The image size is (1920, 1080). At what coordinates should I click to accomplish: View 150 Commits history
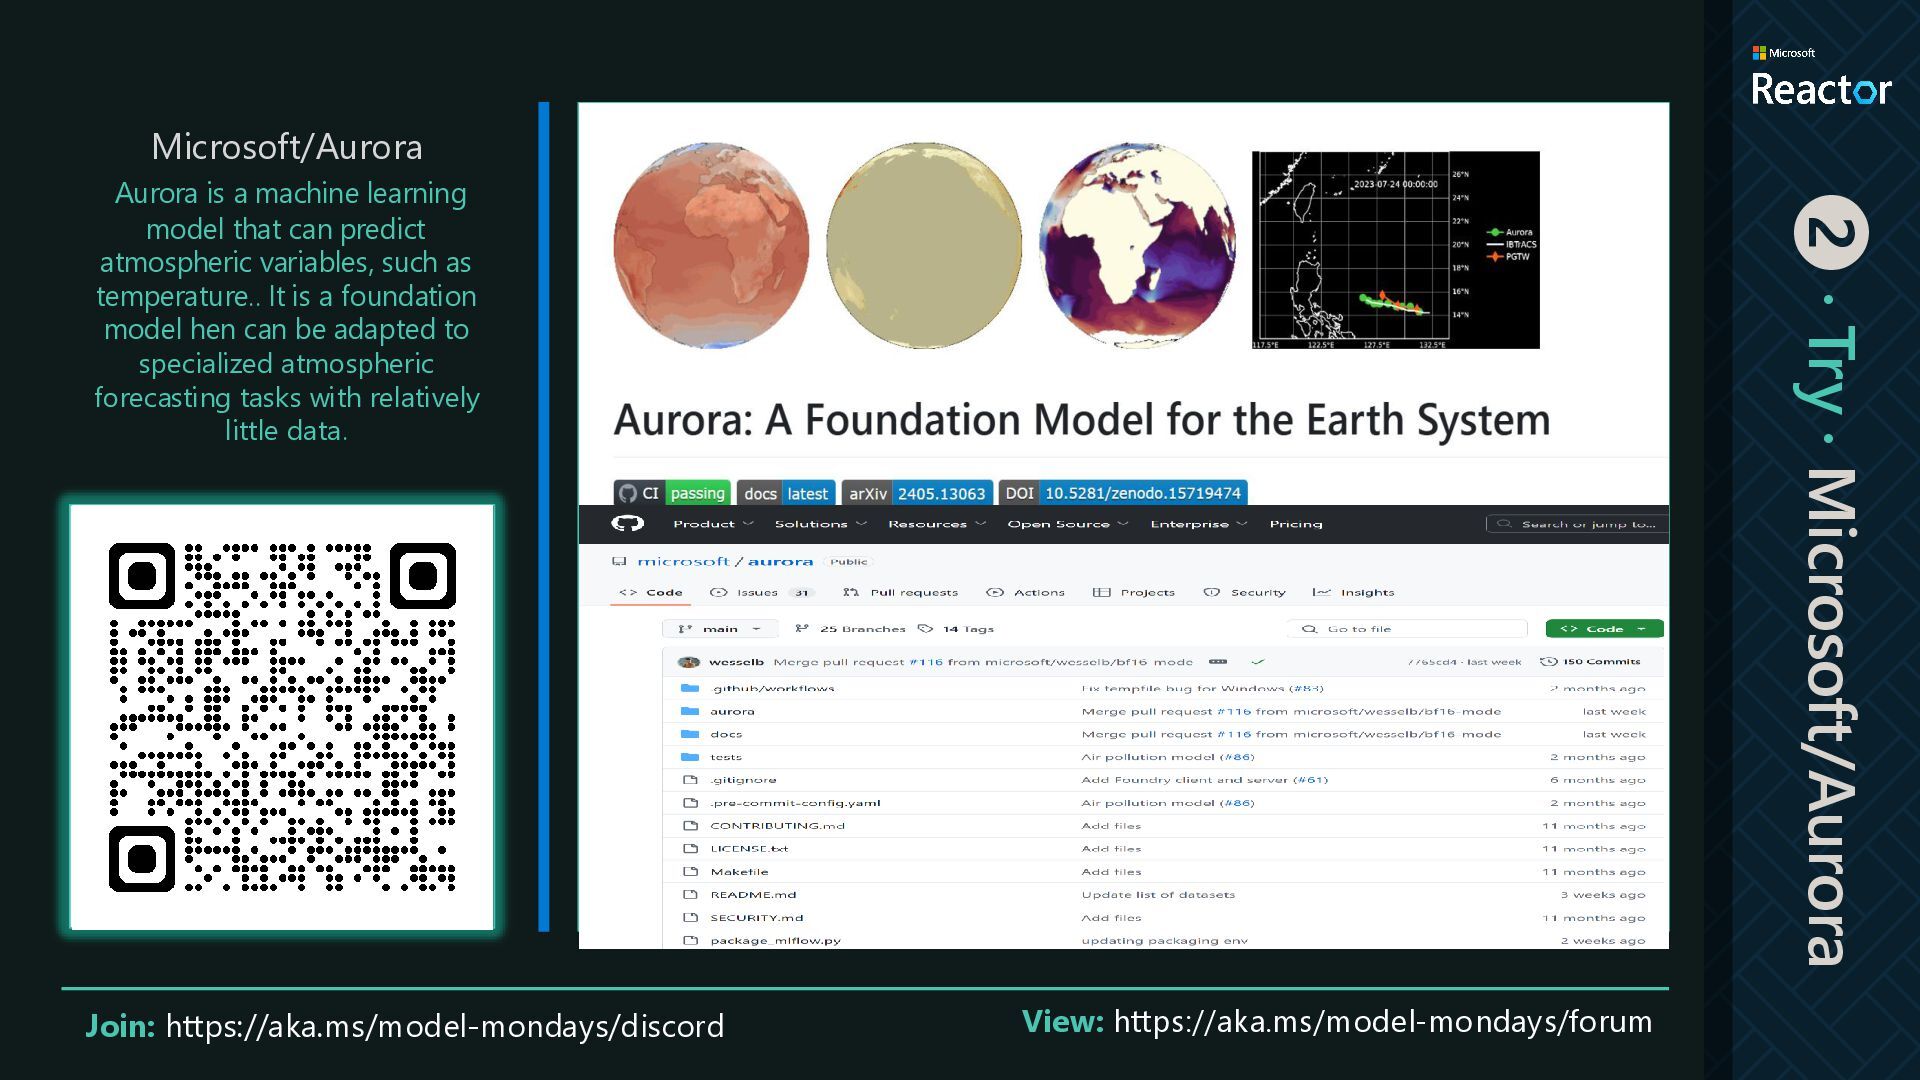[1591, 661]
